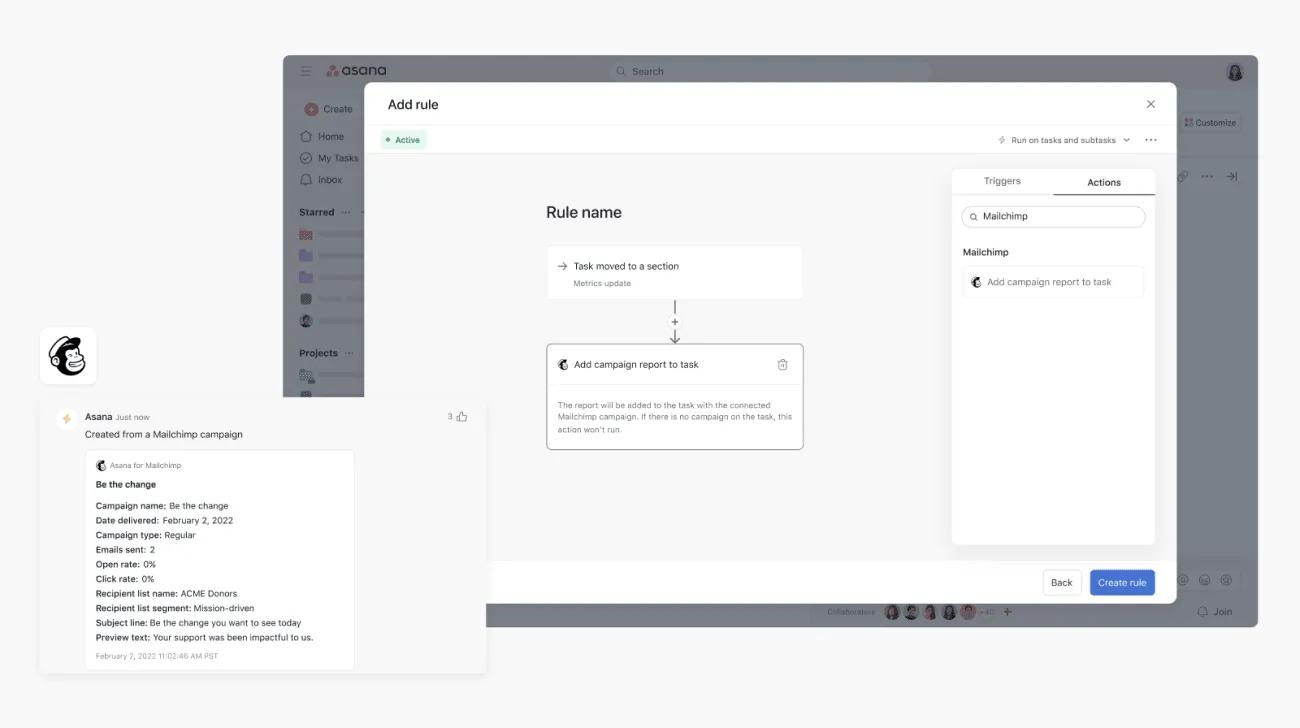Screen dimensions: 1300x728
Task: Expand the Starred section options
Action: click(344, 212)
